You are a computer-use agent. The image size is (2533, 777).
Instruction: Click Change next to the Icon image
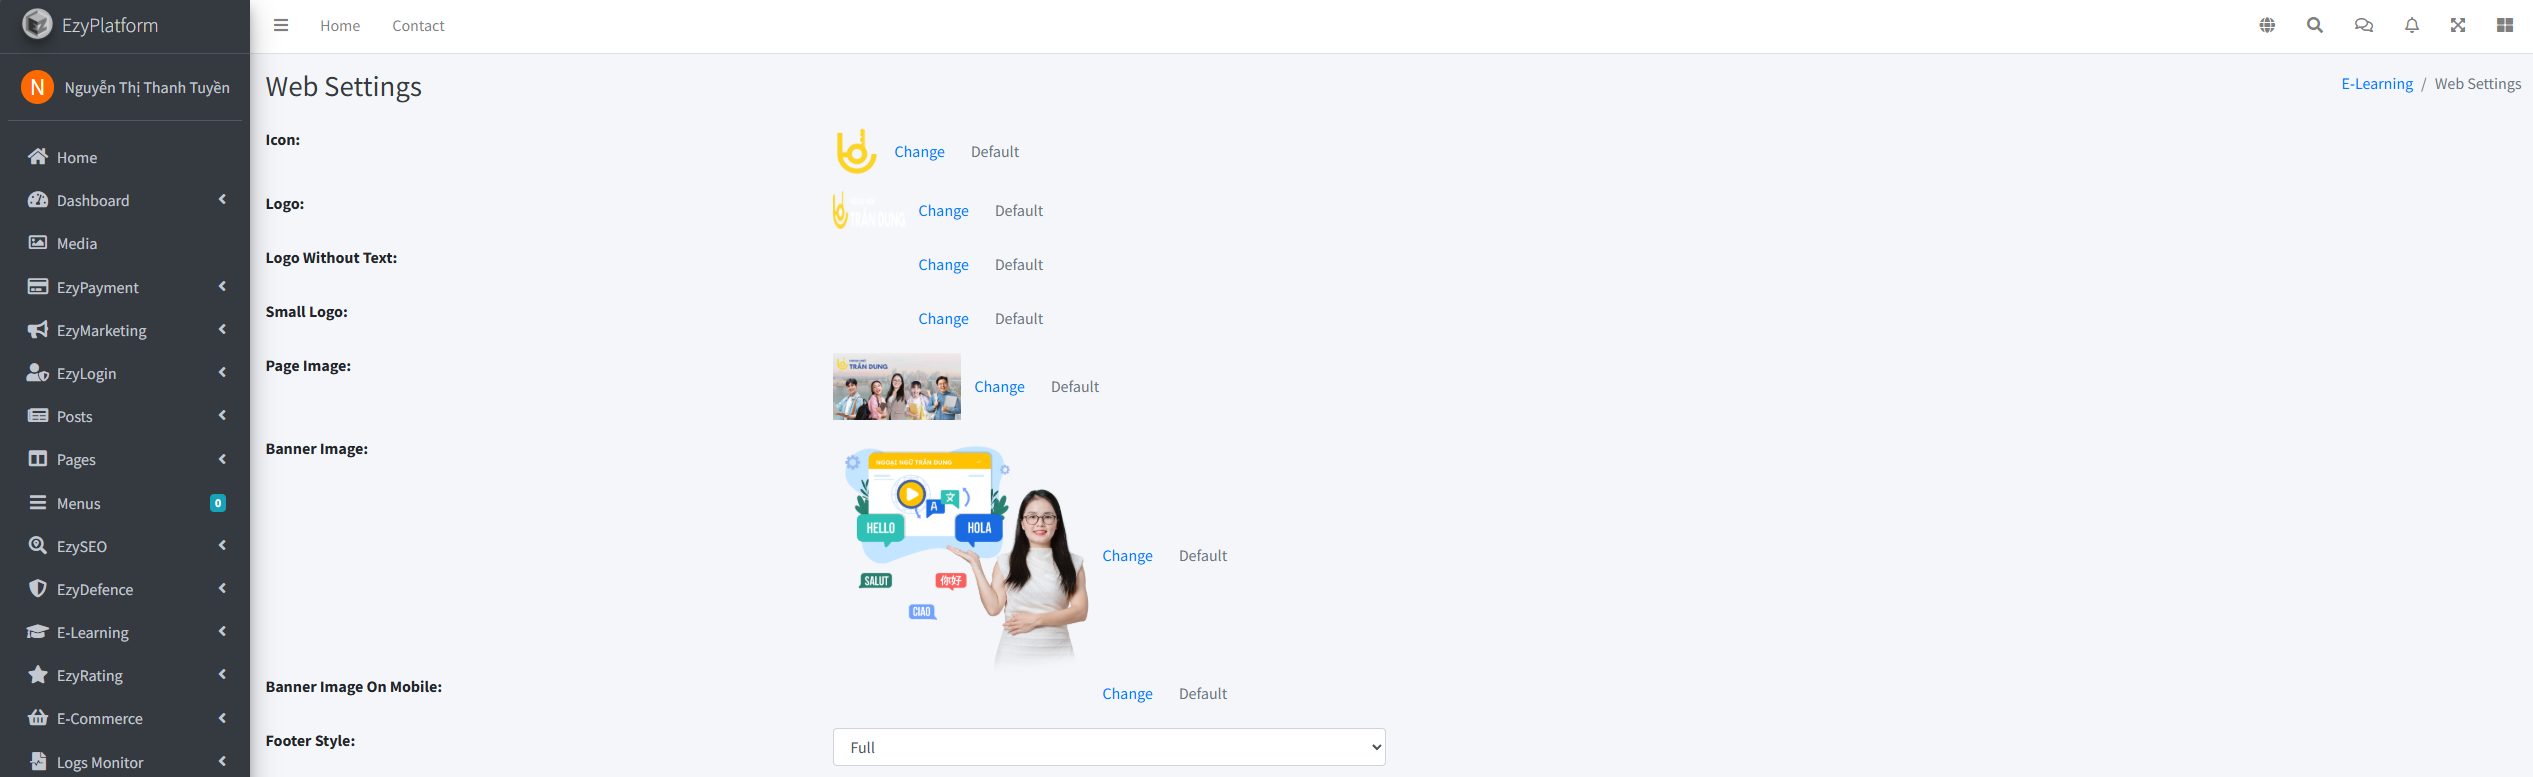[919, 152]
